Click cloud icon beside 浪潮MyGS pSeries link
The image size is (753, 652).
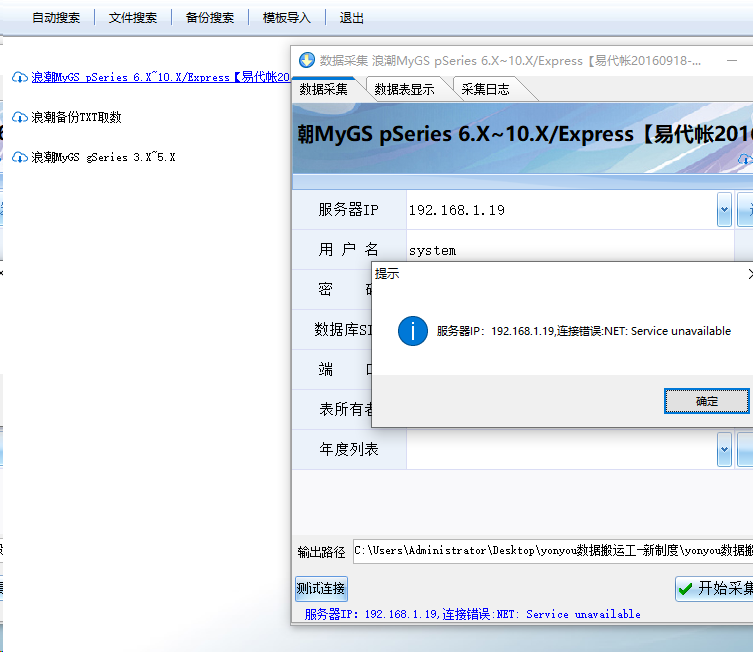[20, 77]
